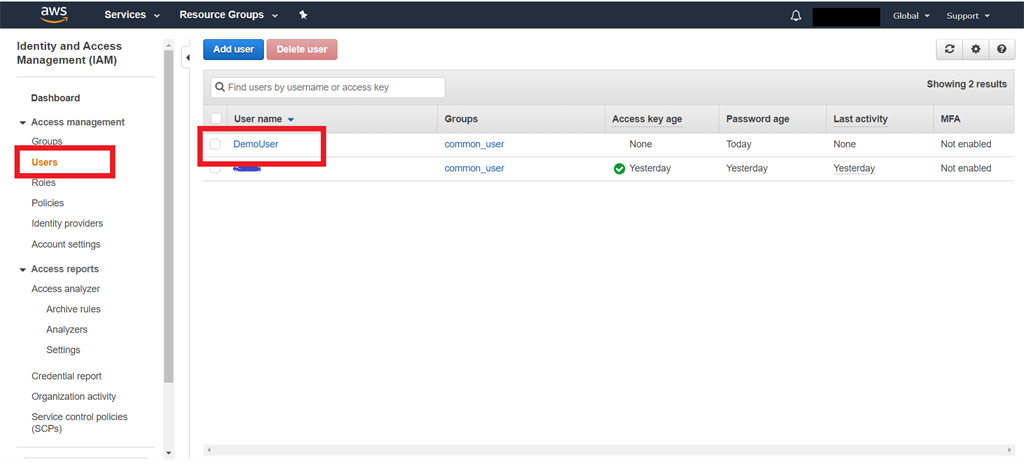Click the Add user button

click(x=233, y=49)
